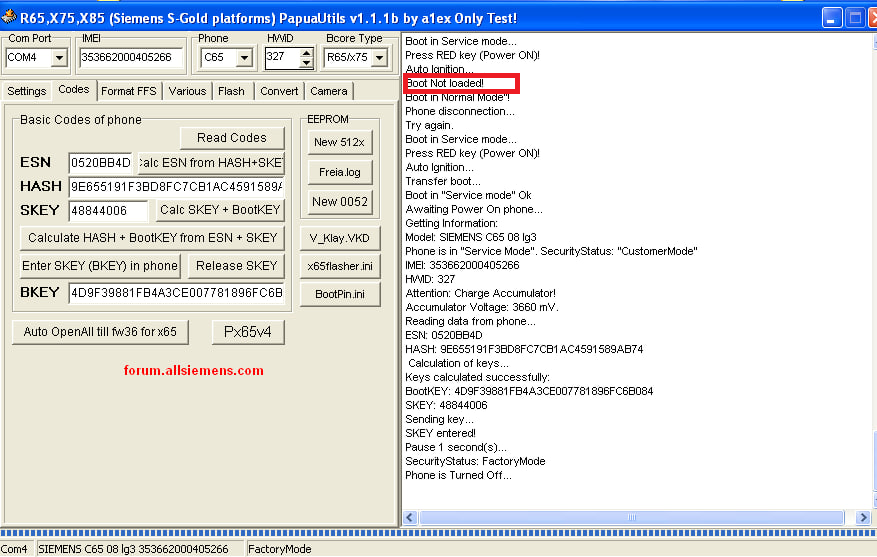877x557 pixels.
Task: Decrease the HWID value with down arrow
Action: coord(306,63)
